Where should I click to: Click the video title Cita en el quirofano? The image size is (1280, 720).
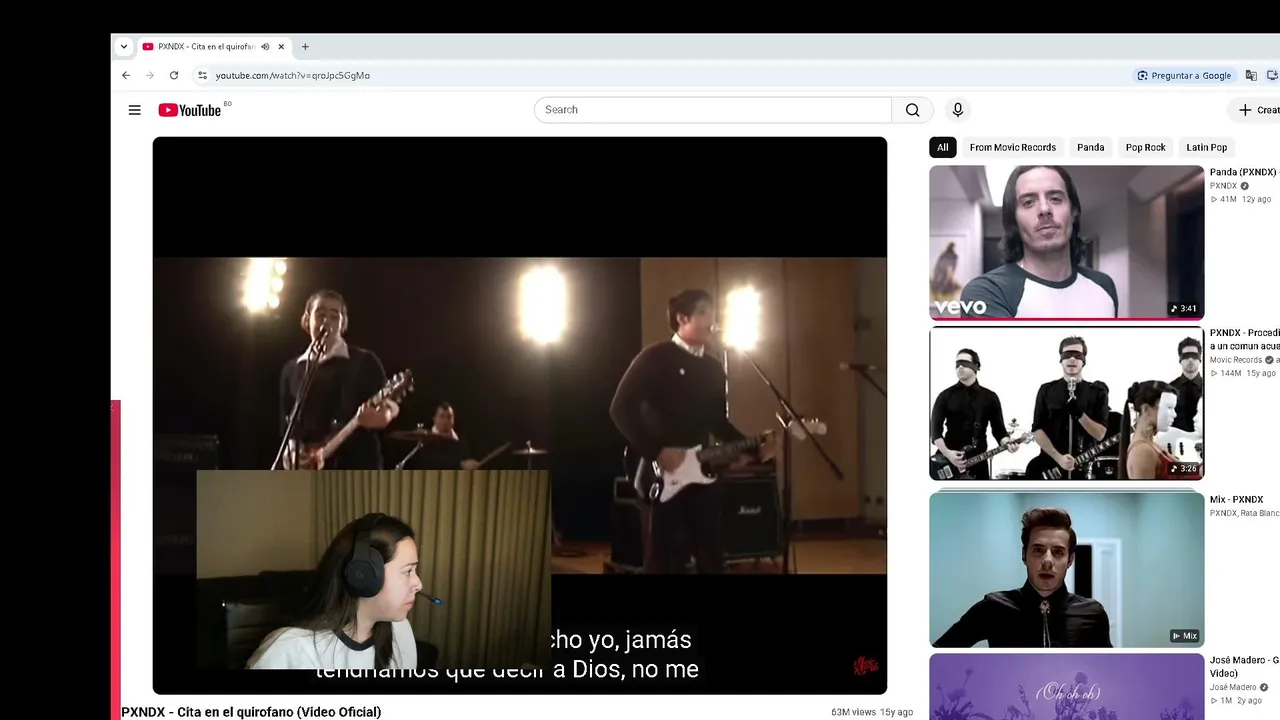[251, 712]
